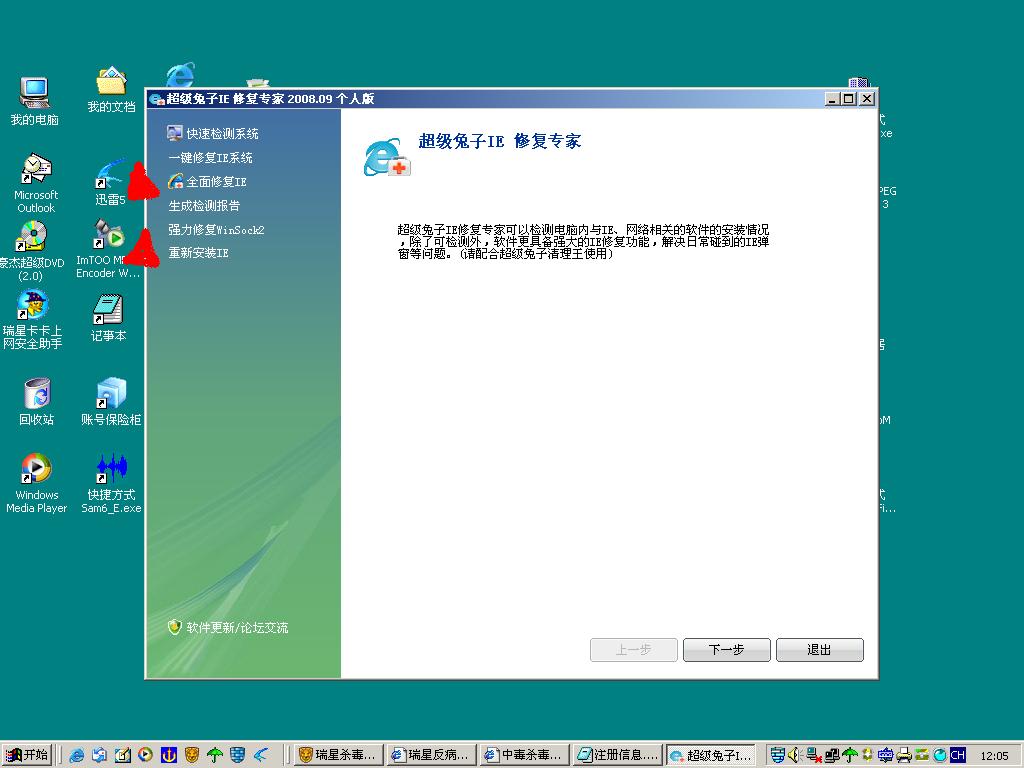Switch to 注册信息 taskbar window
This screenshot has width=1024, height=768.
[x=617, y=755]
